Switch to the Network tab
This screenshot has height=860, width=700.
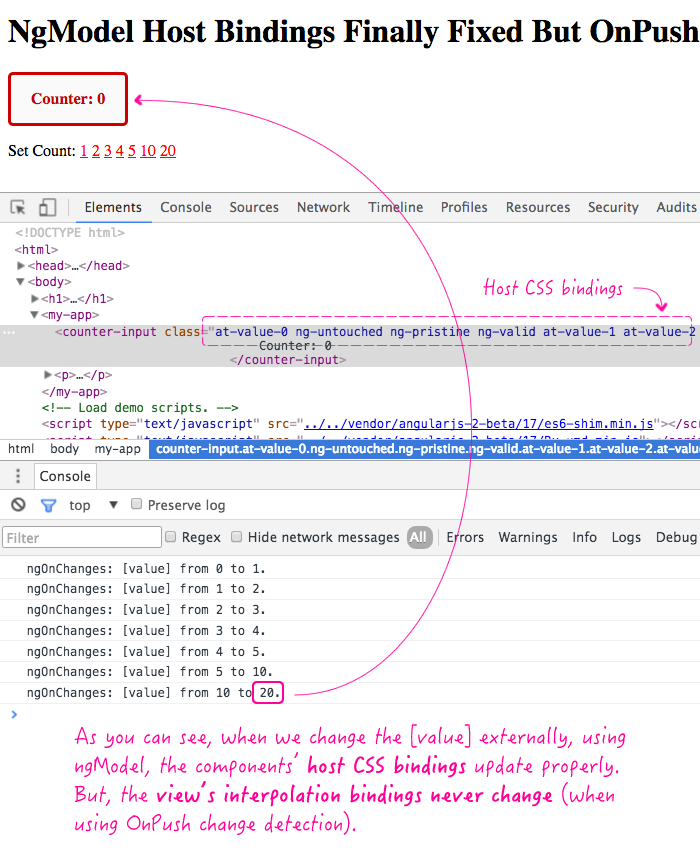click(323, 207)
